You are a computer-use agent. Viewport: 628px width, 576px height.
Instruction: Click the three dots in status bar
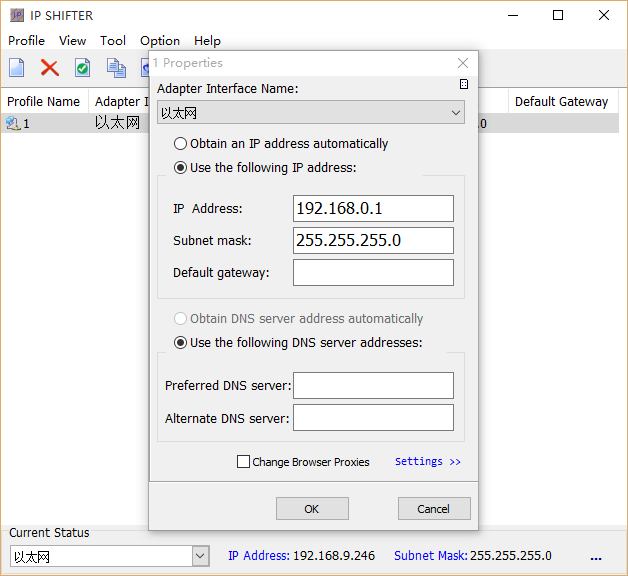[596, 557]
